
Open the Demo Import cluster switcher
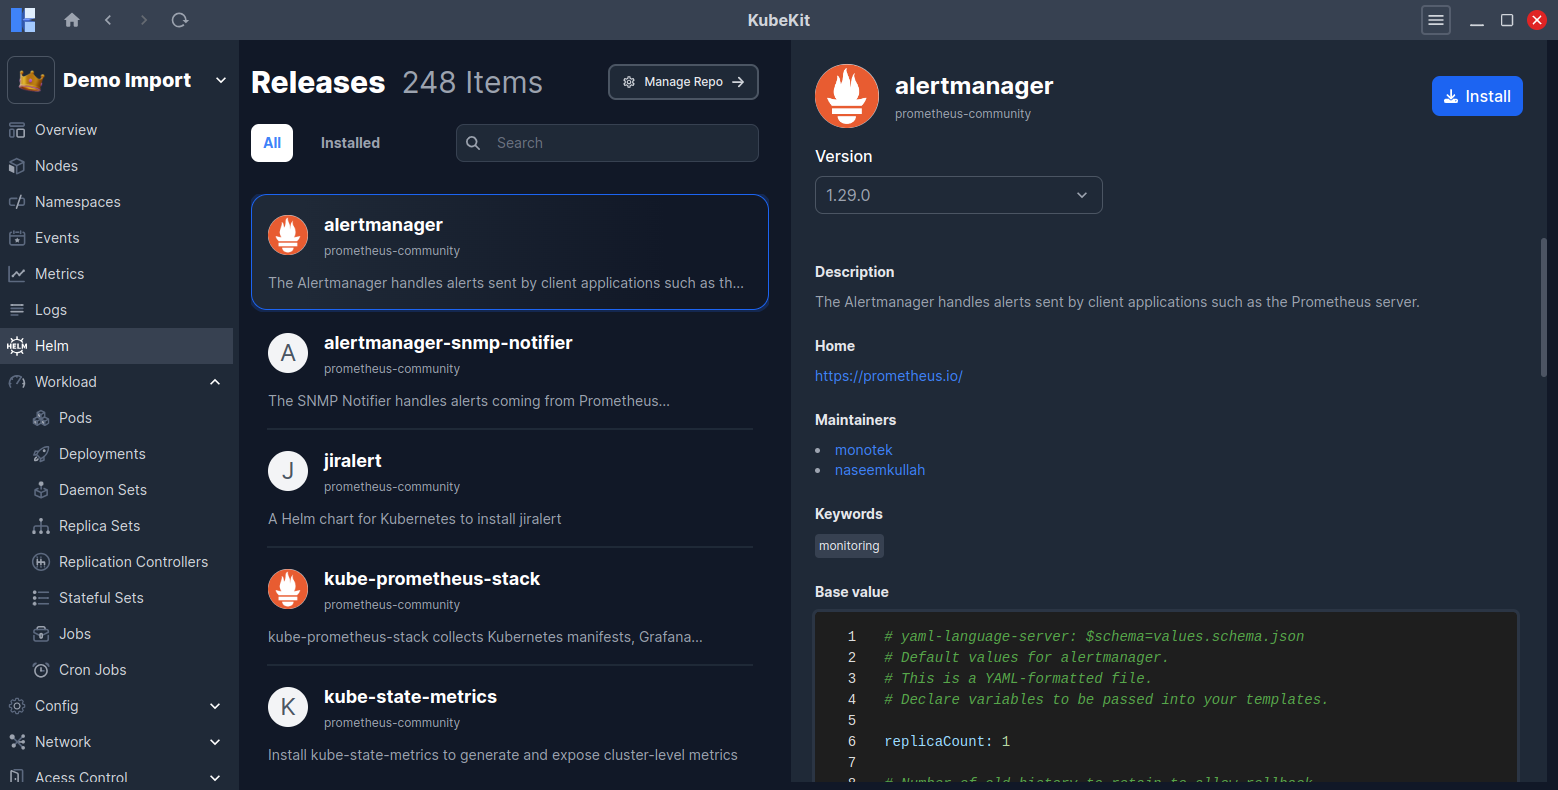118,80
